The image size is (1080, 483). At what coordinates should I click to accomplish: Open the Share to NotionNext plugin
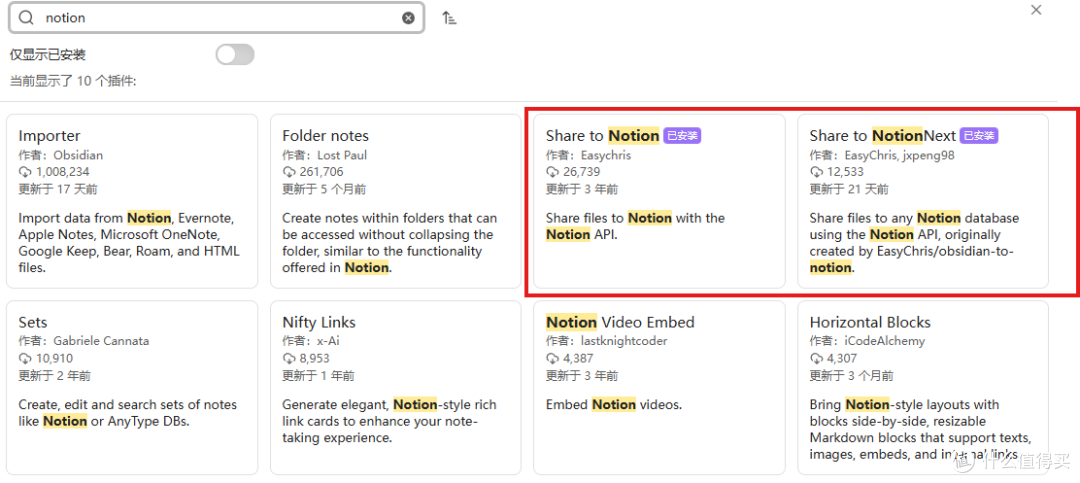click(x=923, y=201)
